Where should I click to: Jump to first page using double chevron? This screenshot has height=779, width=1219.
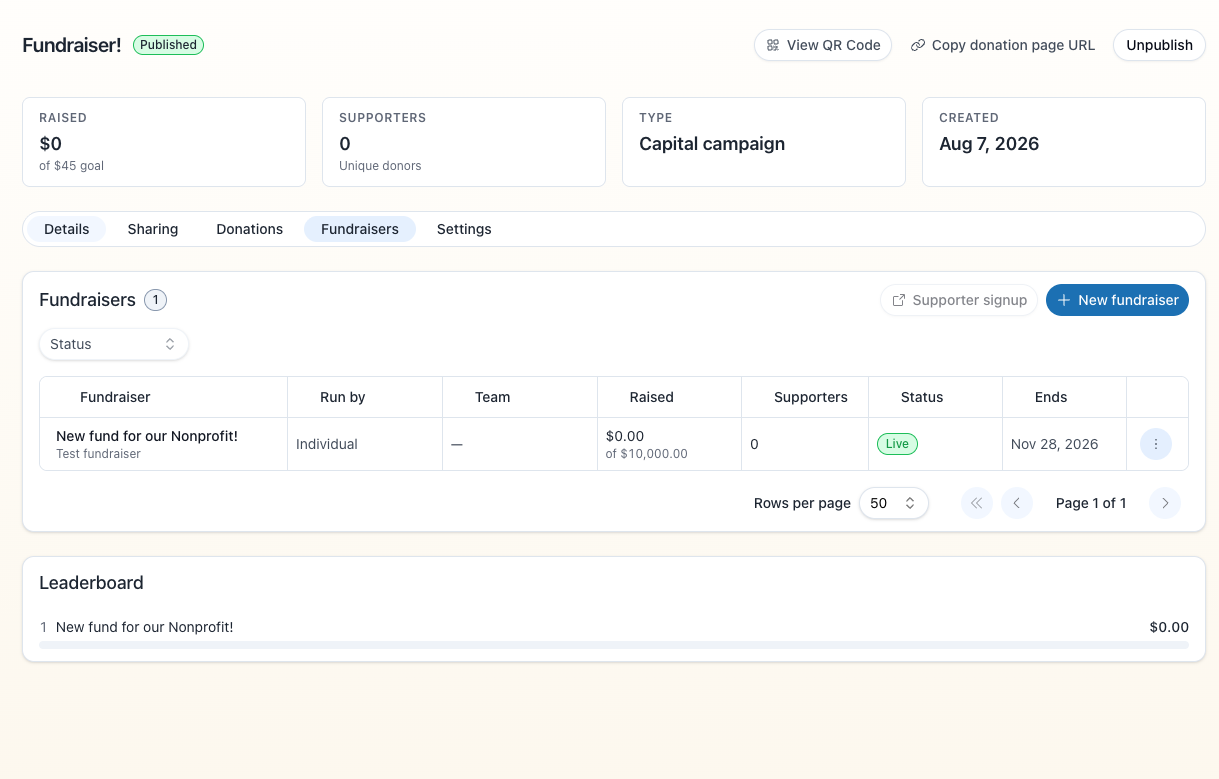(977, 503)
